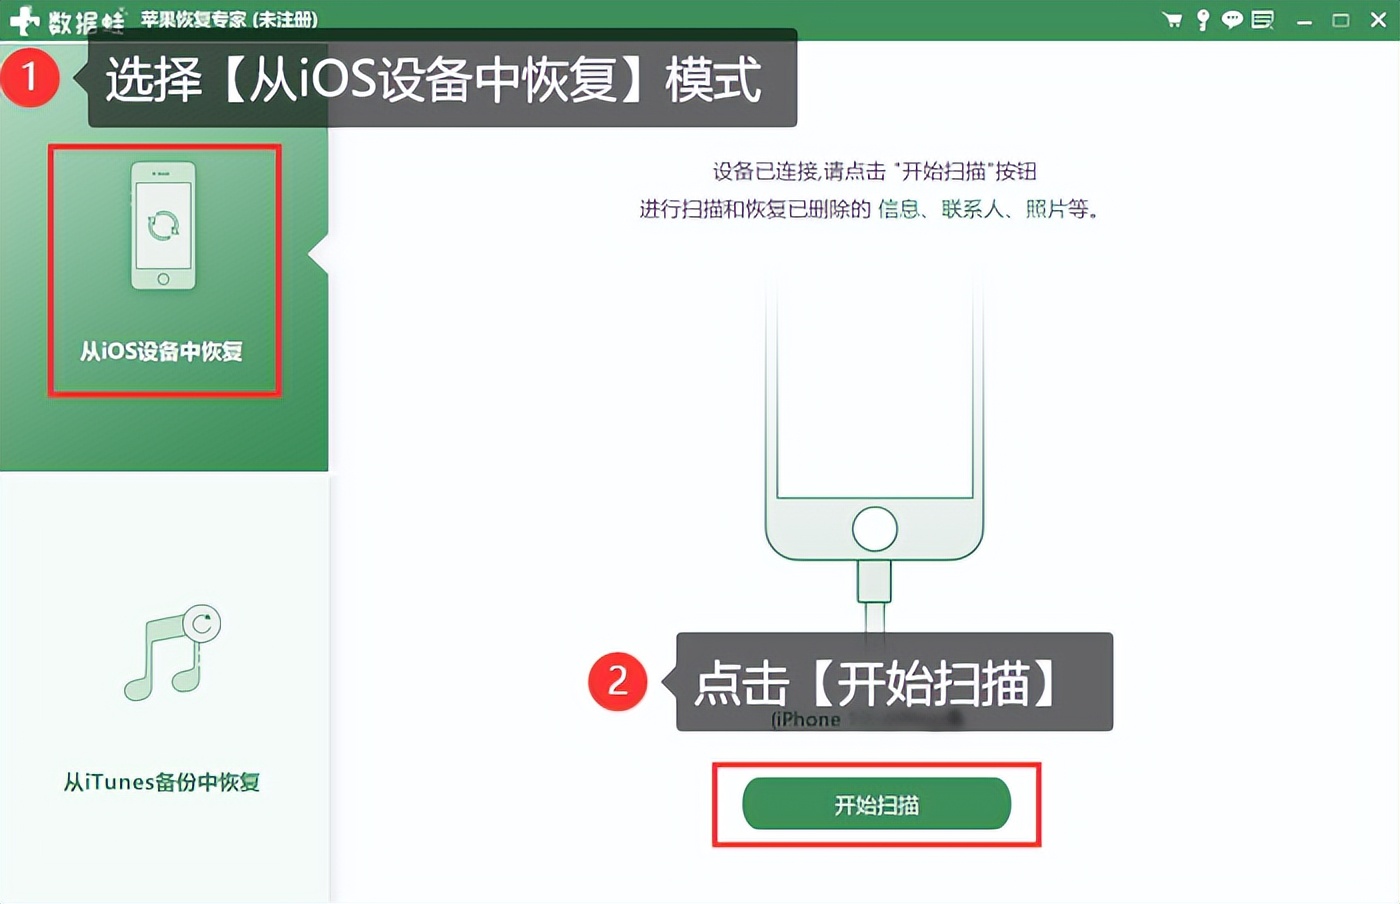Switch to 从iTunes备份中恢复 mode label
This screenshot has width=1400, height=904.
click(x=162, y=782)
